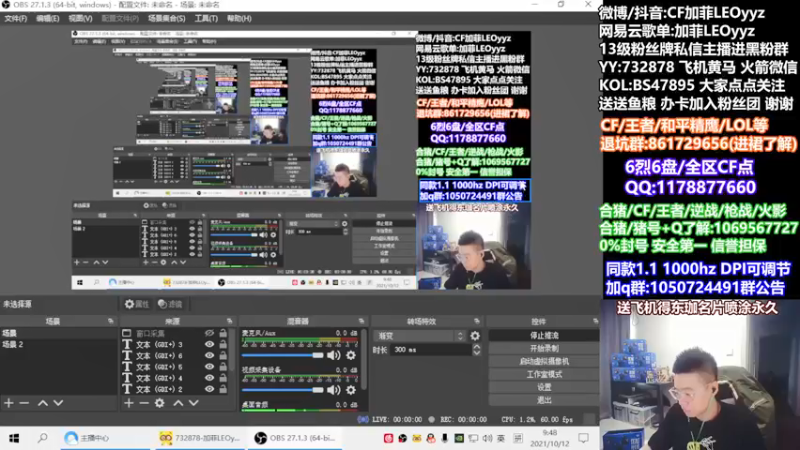This screenshot has height=450, width=800.
Task: Adjust the 视频采集设备 volume slider
Action: [283, 390]
